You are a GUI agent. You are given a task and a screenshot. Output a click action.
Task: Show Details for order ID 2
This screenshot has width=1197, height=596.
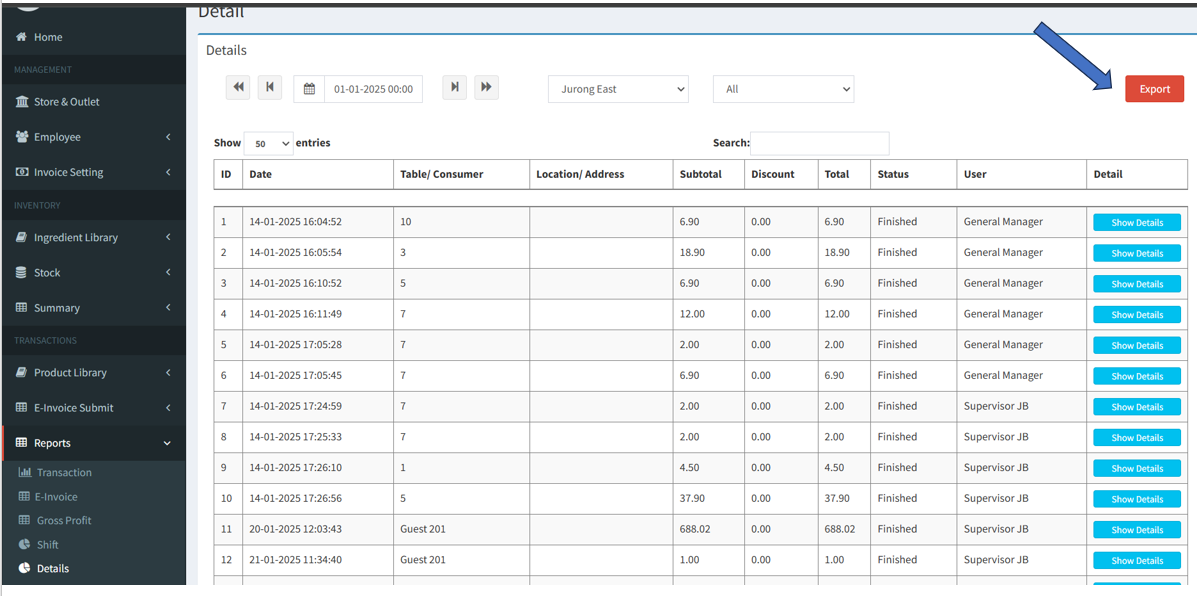coord(1137,253)
